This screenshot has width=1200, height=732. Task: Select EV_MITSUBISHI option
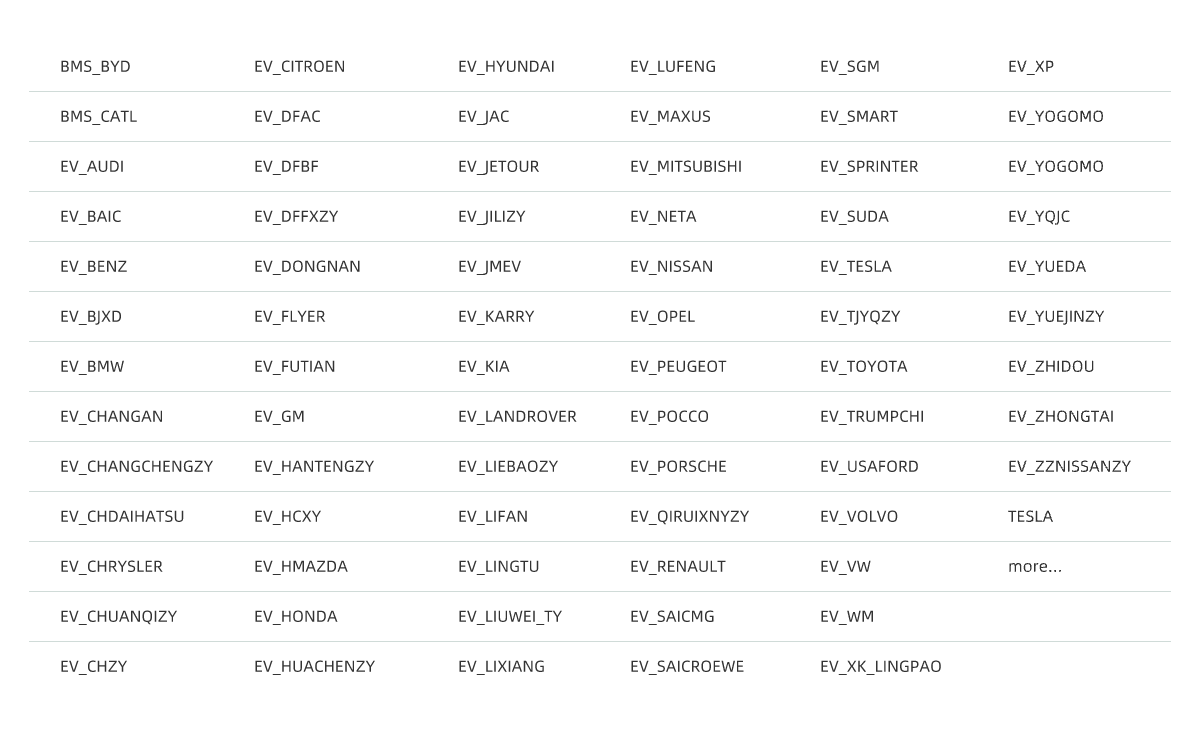point(686,167)
